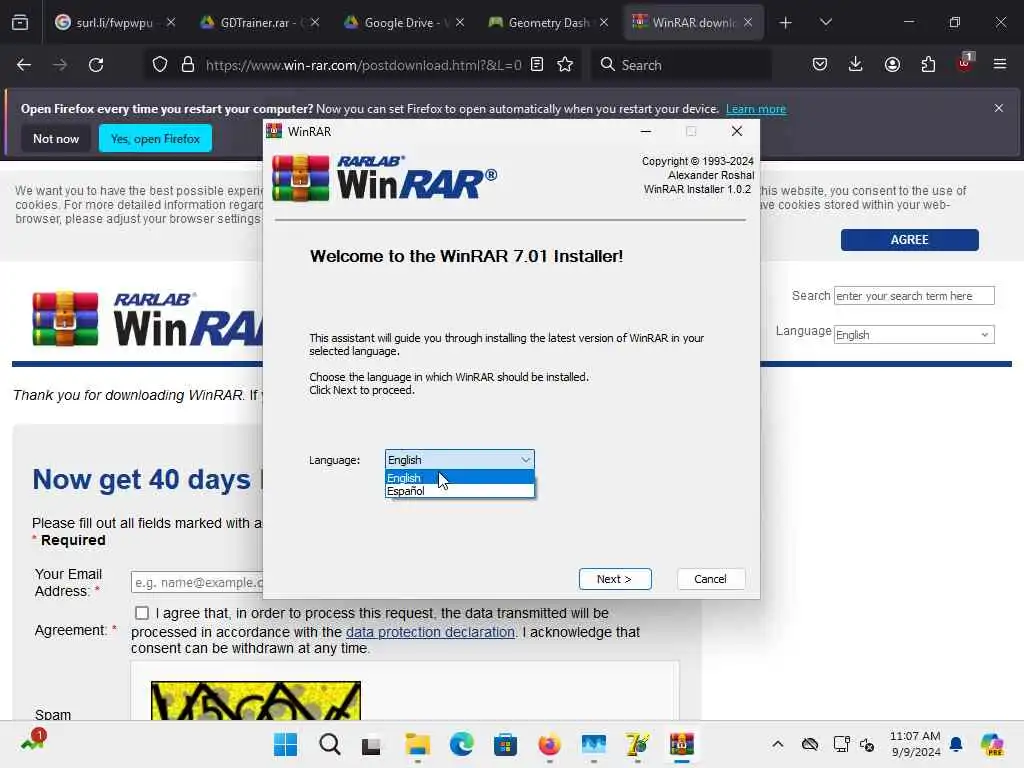Save page to Pocket icon
The image size is (1024, 768).
click(820, 65)
